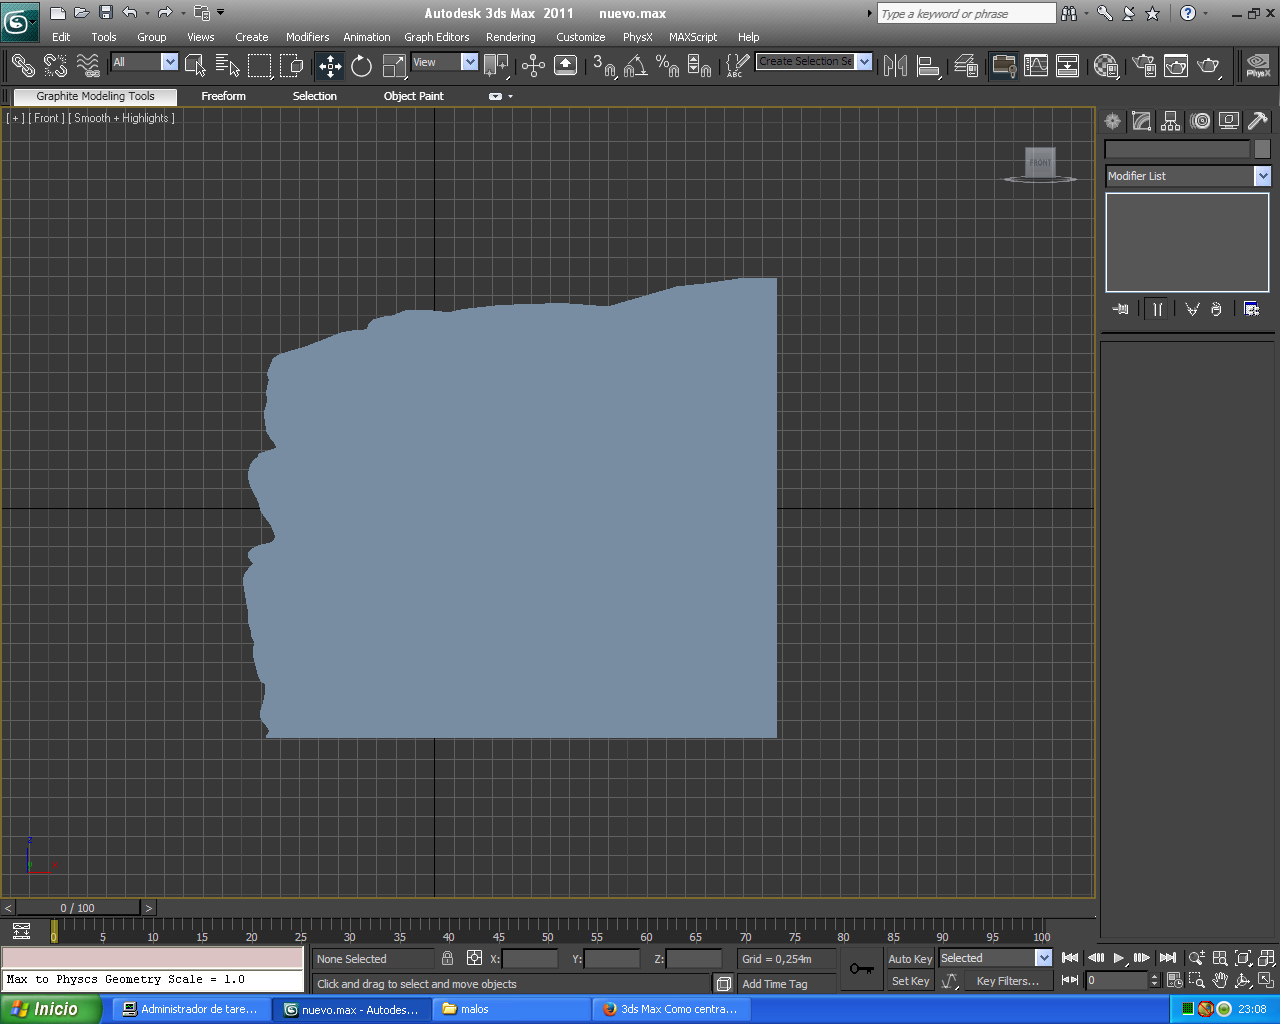Image resolution: width=1280 pixels, height=1024 pixels.
Task: Click the search keyword input box
Action: pyautogui.click(x=966, y=13)
